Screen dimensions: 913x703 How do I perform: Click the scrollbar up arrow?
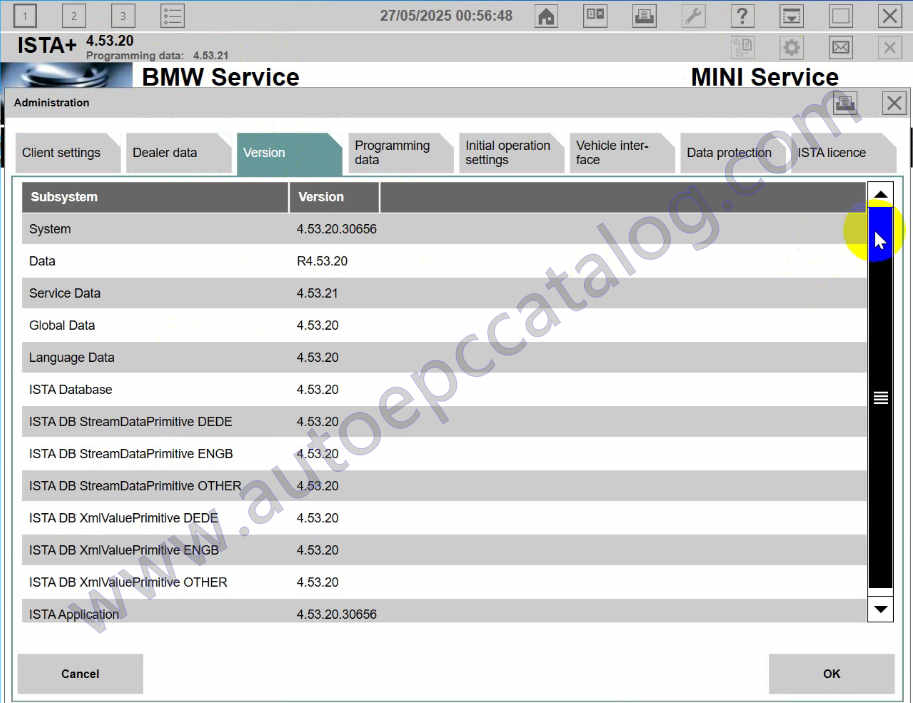[880, 195]
